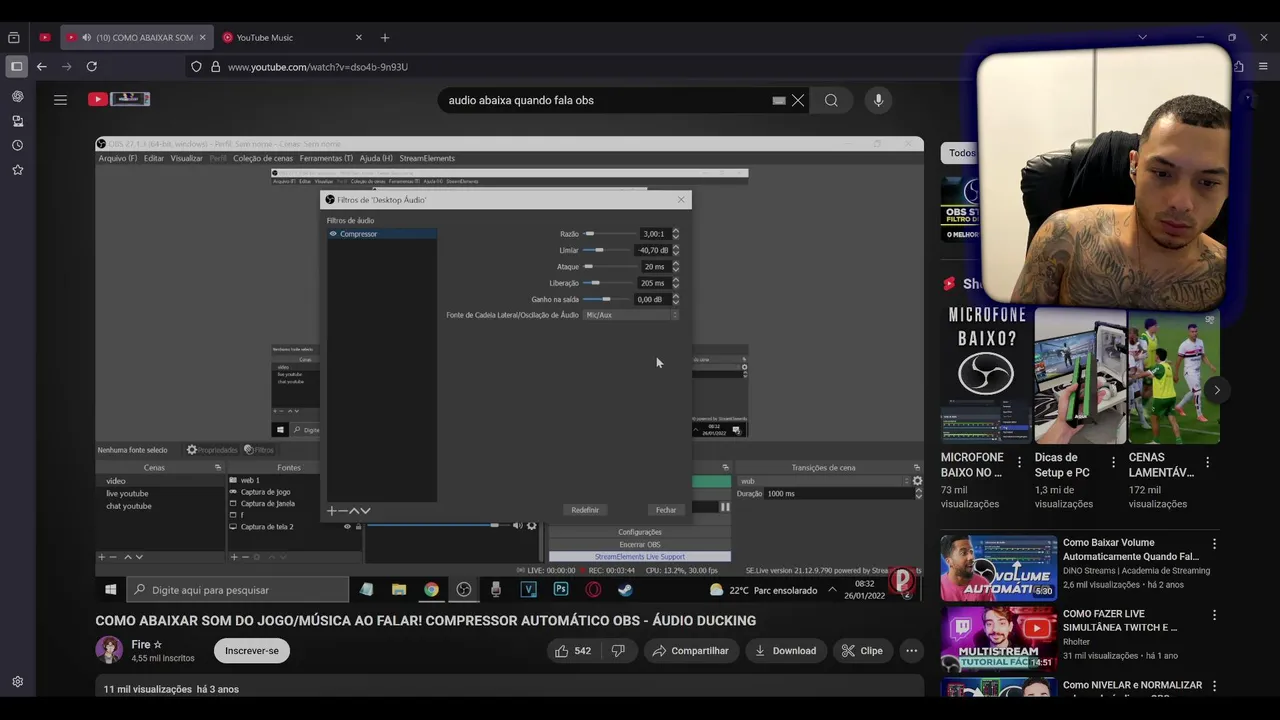Open the tab list dropdown arrow
The image size is (1280, 720).
tap(1142, 37)
